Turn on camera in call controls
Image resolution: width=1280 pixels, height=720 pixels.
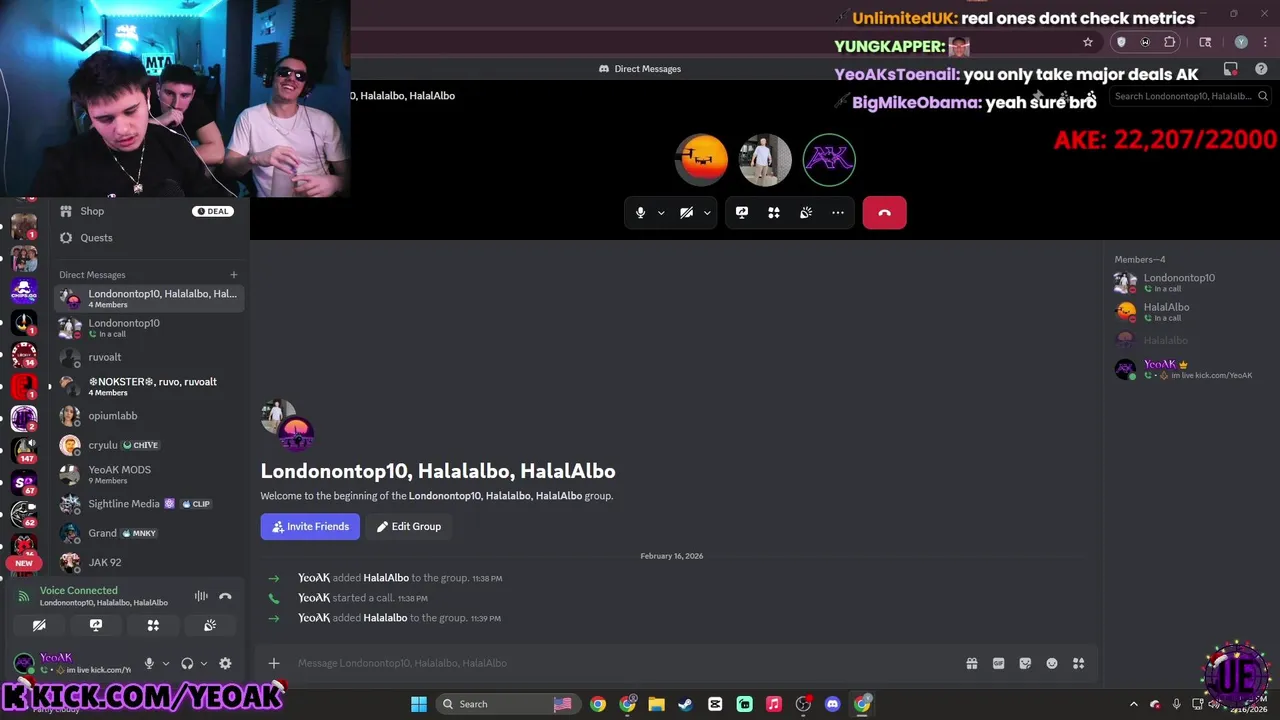[686, 213]
